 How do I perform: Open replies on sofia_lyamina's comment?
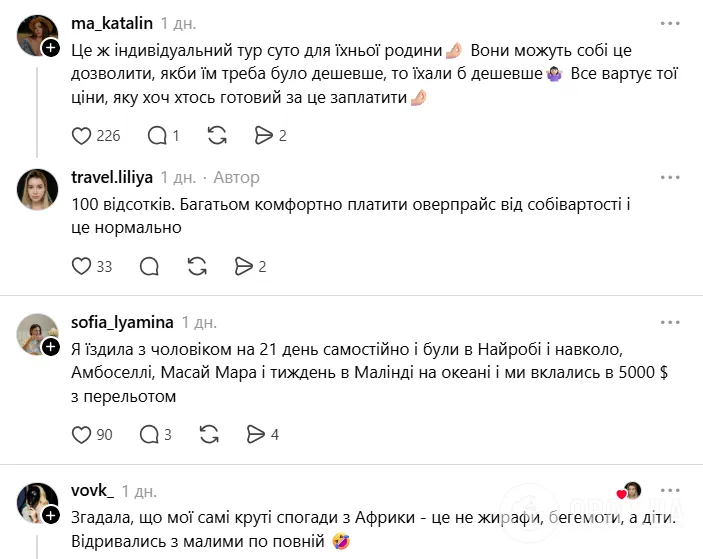[x=150, y=434]
